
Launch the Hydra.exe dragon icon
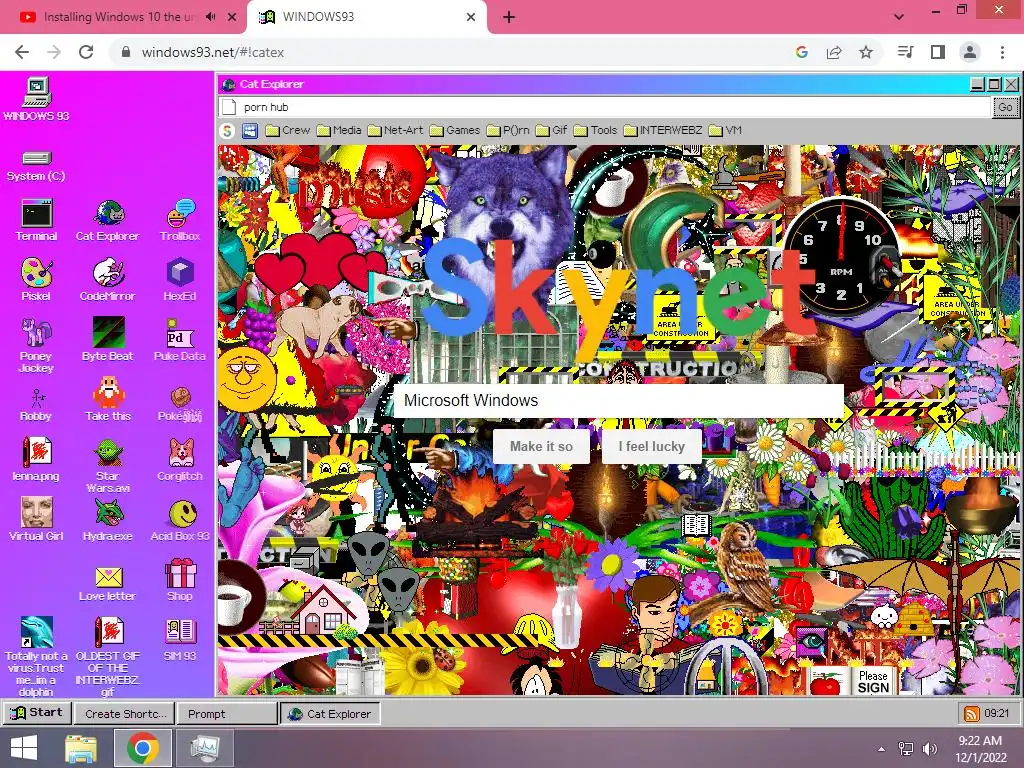tap(108, 519)
